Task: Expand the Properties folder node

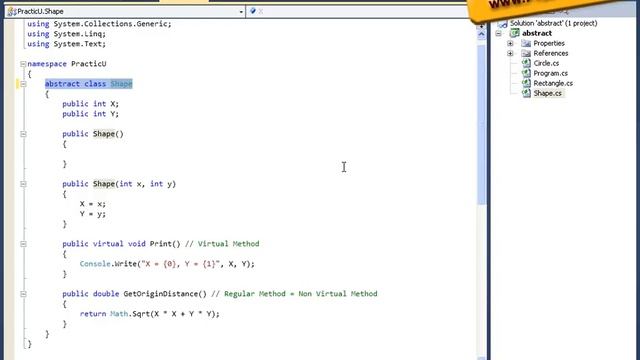Action: tap(510, 43)
